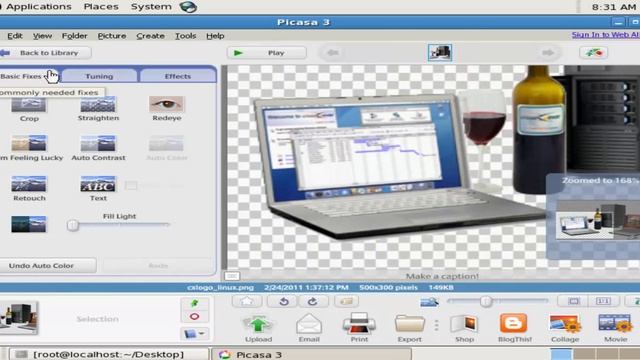640x360 pixels.
Task: Select the filmstrip thumbnail at top
Action: pyautogui.click(x=440, y=53)
